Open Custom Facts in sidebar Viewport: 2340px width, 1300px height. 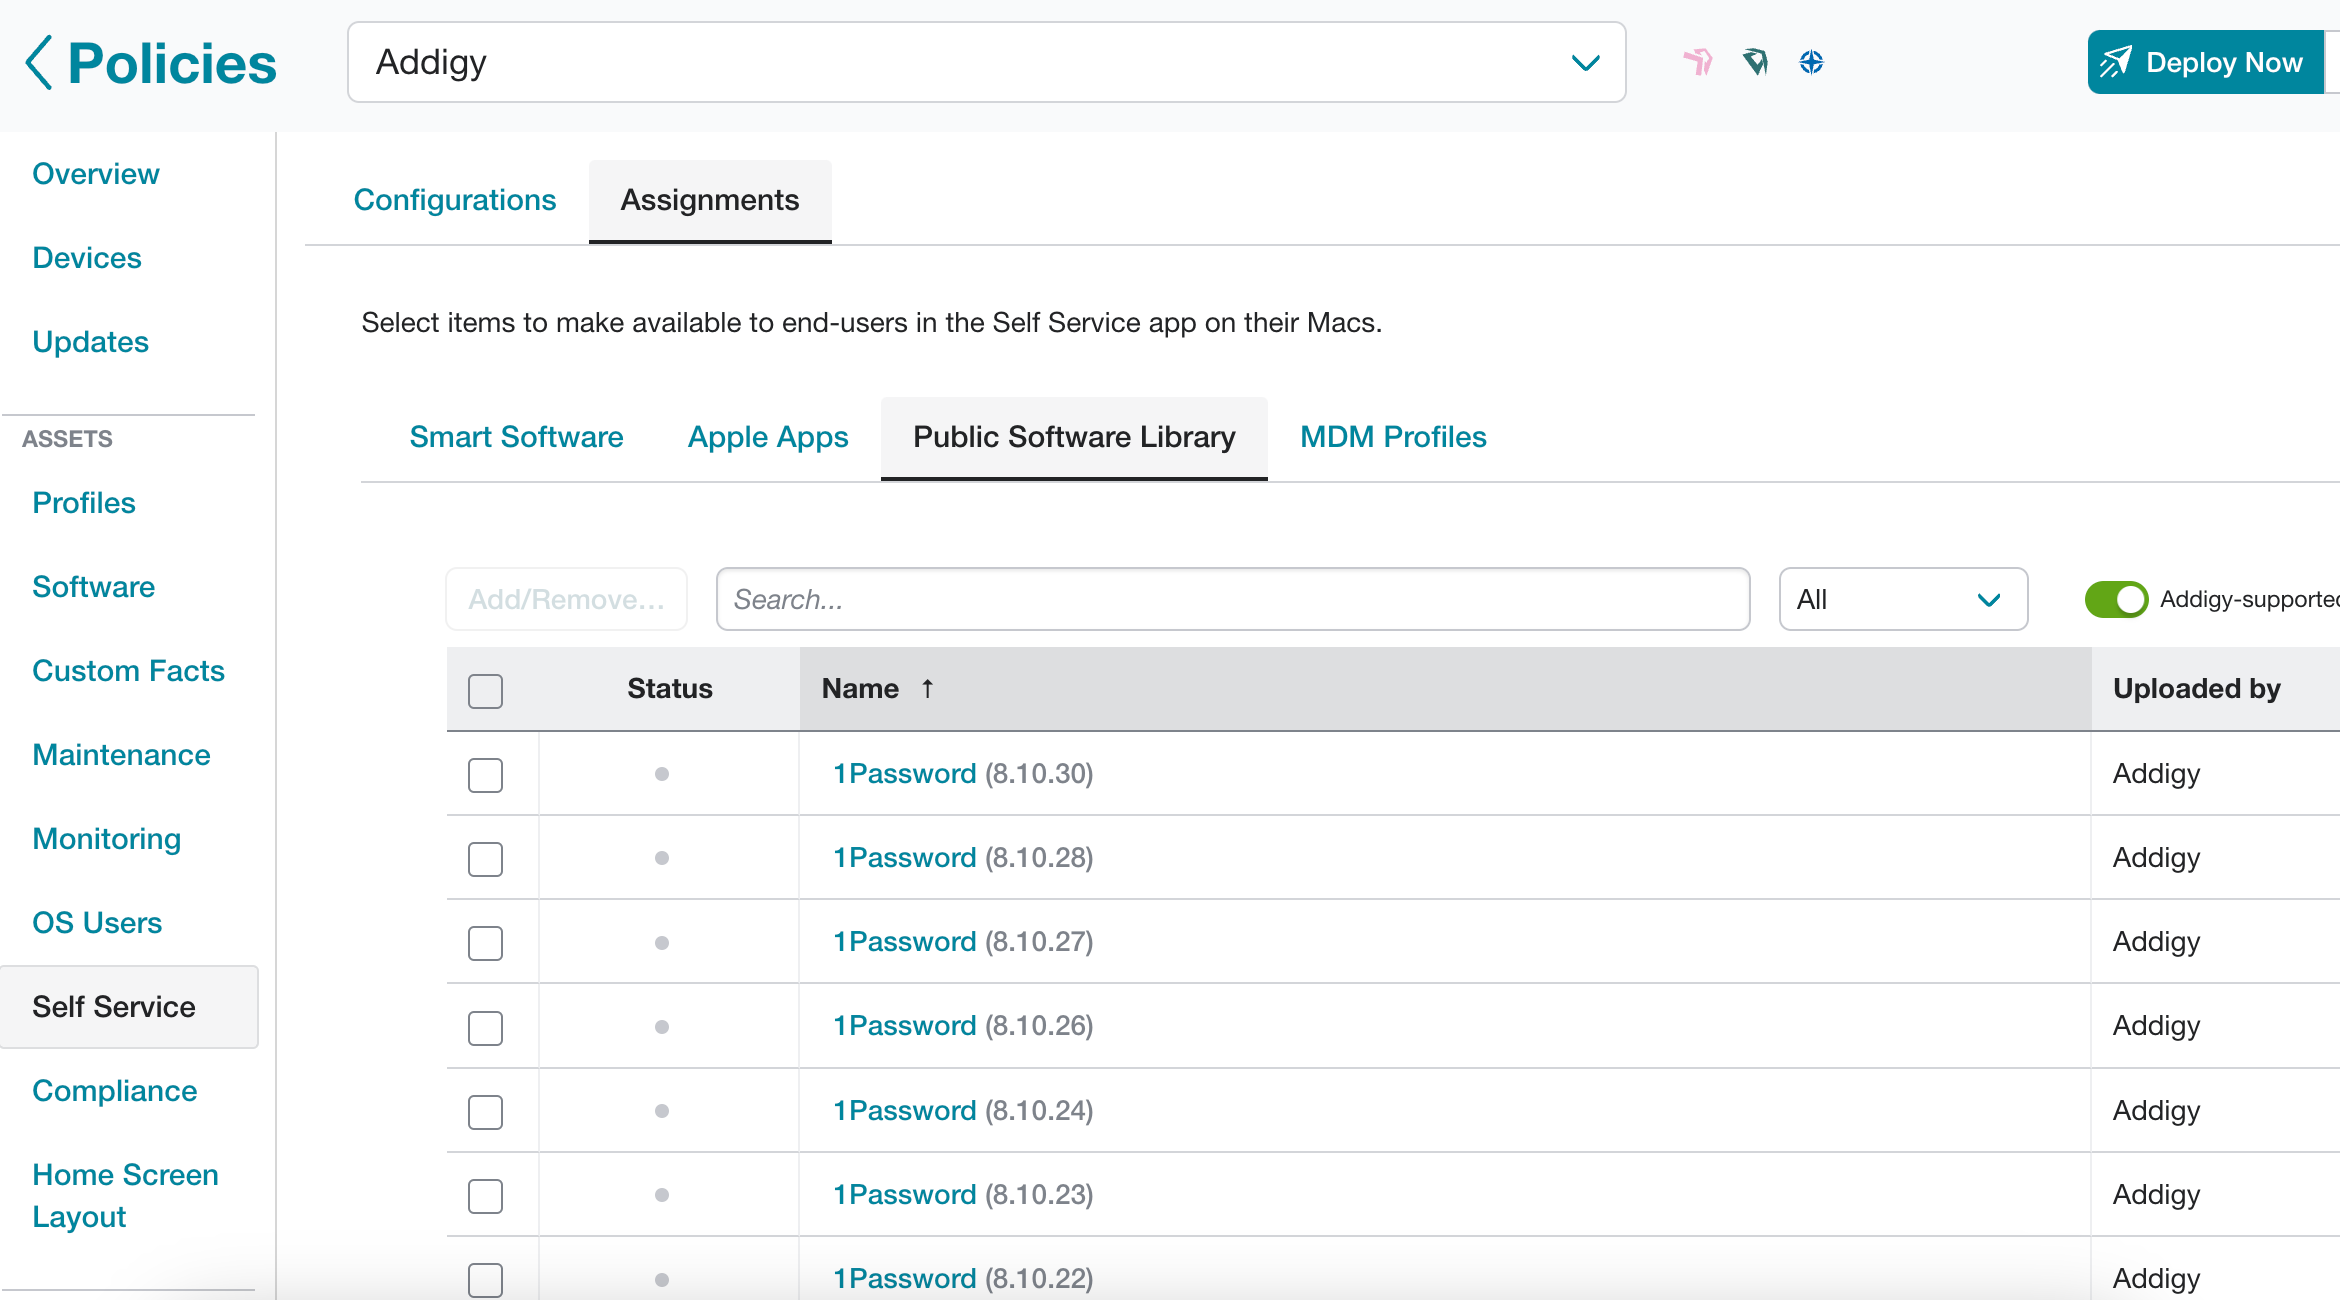click(x=128, y=671)
